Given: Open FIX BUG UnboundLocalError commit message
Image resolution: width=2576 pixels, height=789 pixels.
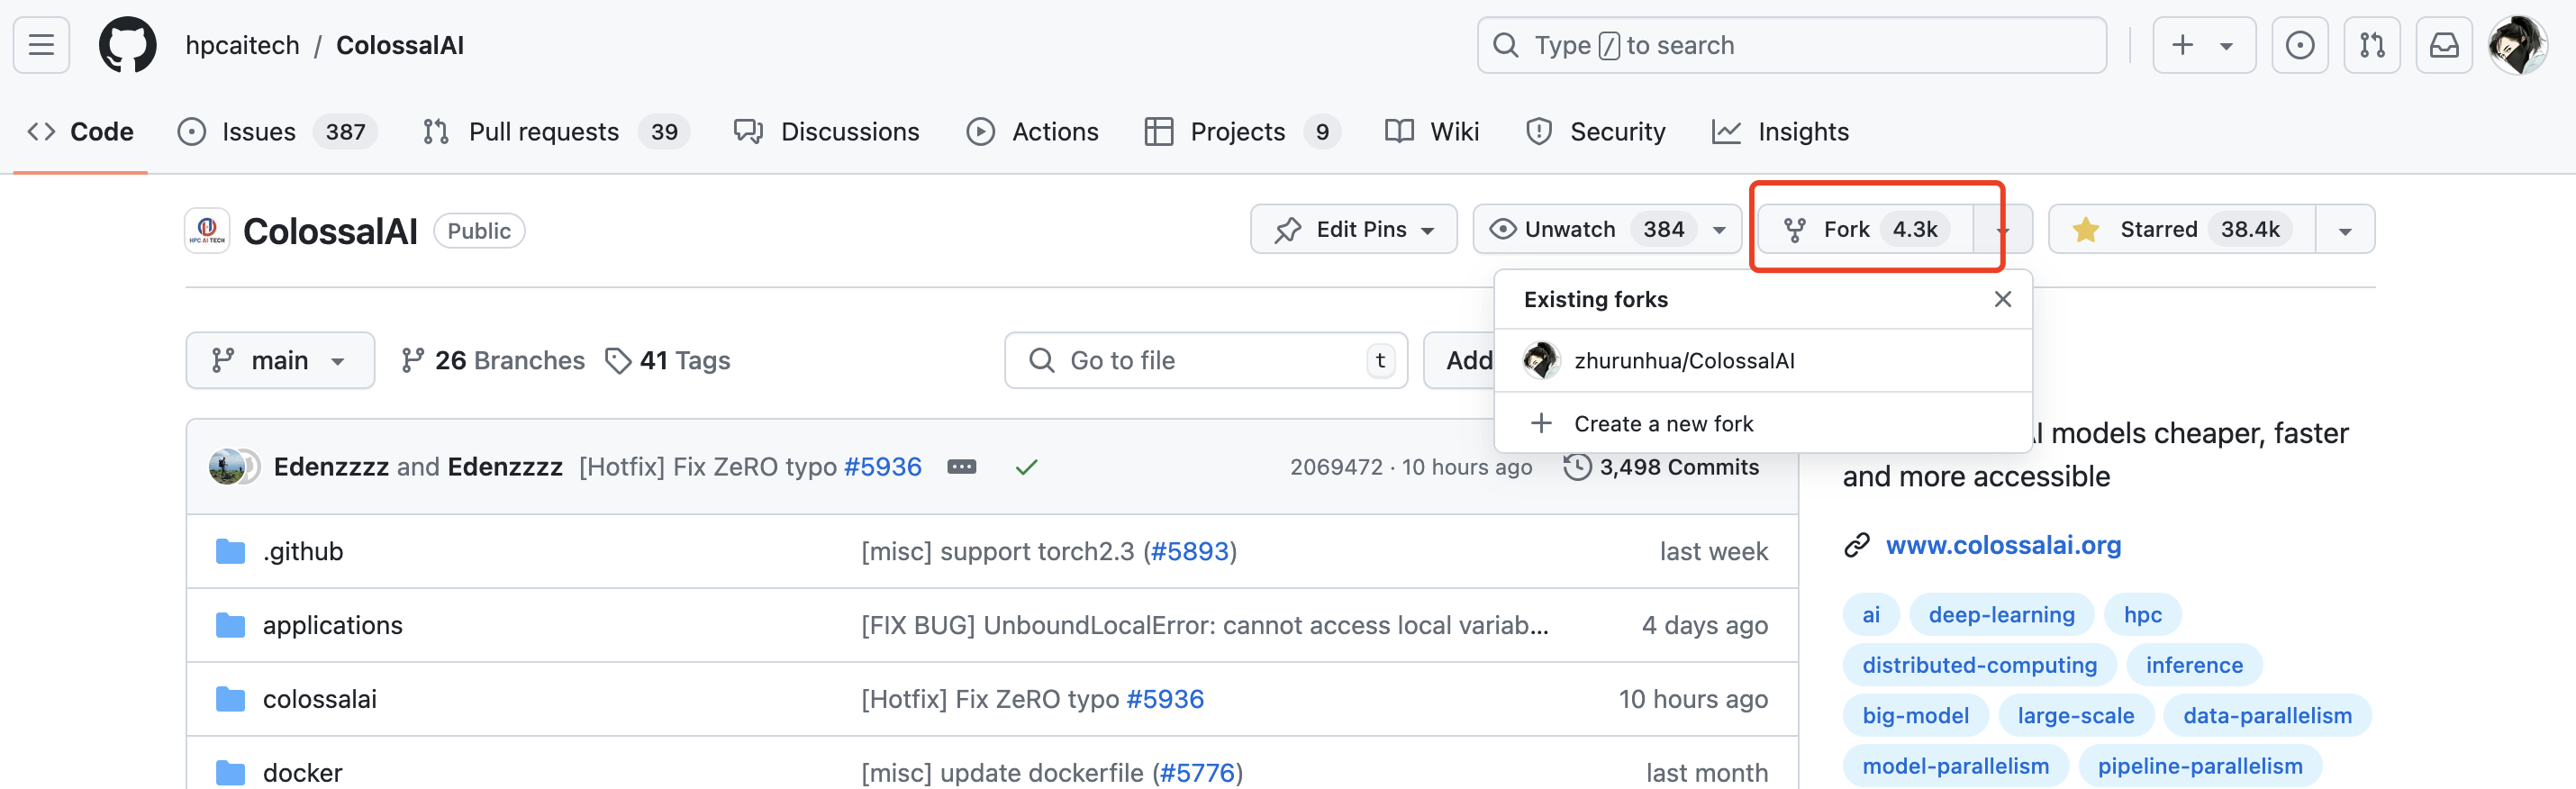Looking at the screenshot, I should pyautogui.click(x=1205, y=625).
